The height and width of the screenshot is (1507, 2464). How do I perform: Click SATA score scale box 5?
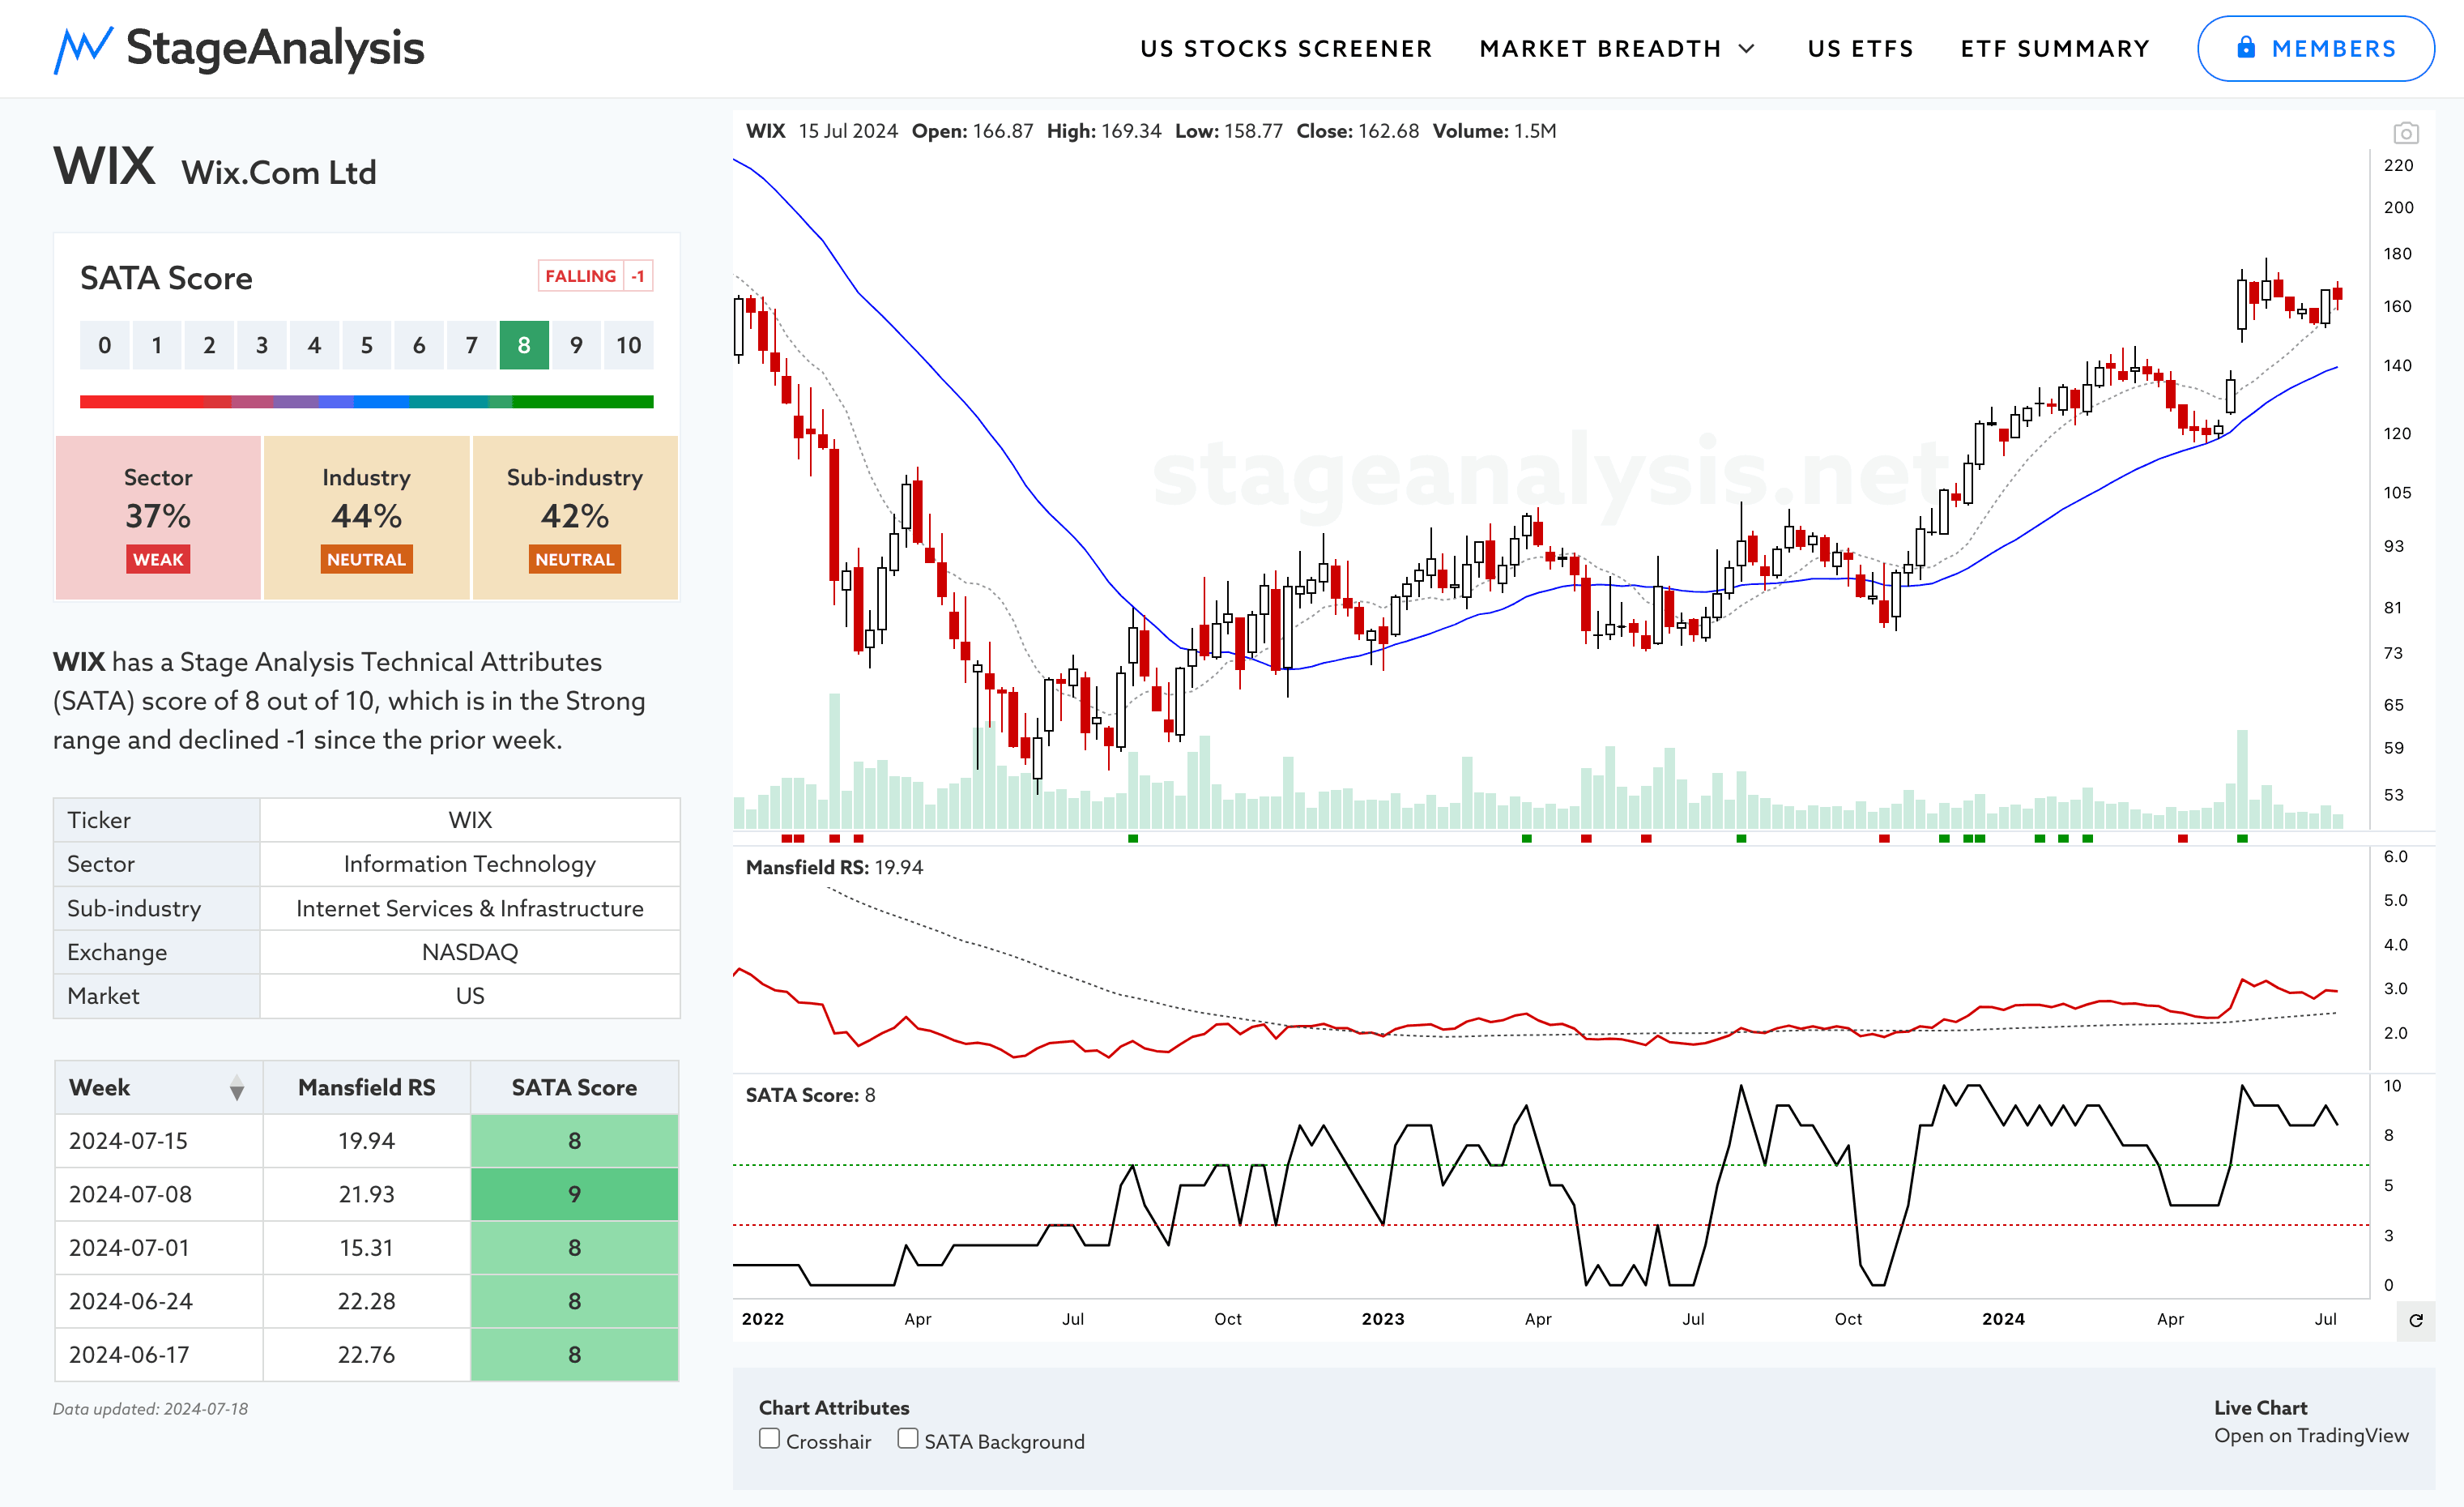point(366,345)
